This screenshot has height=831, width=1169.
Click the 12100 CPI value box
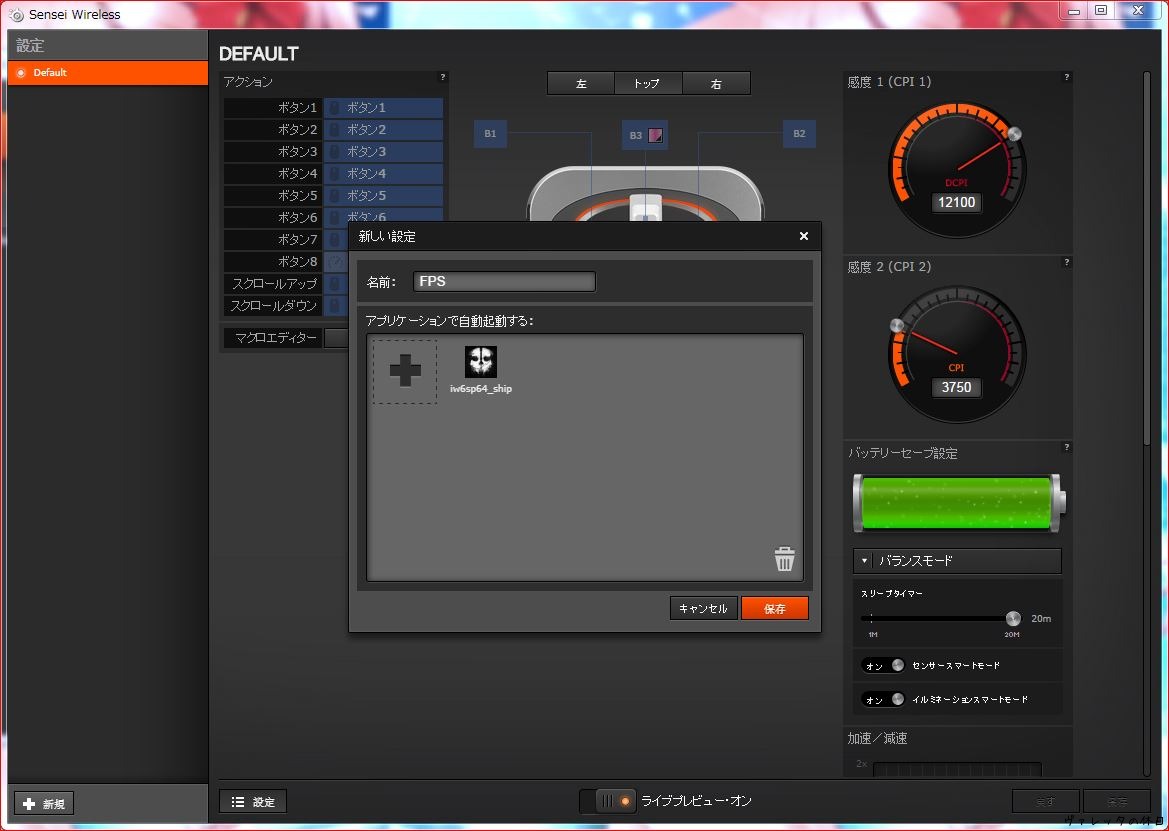[x=957, y=203]
